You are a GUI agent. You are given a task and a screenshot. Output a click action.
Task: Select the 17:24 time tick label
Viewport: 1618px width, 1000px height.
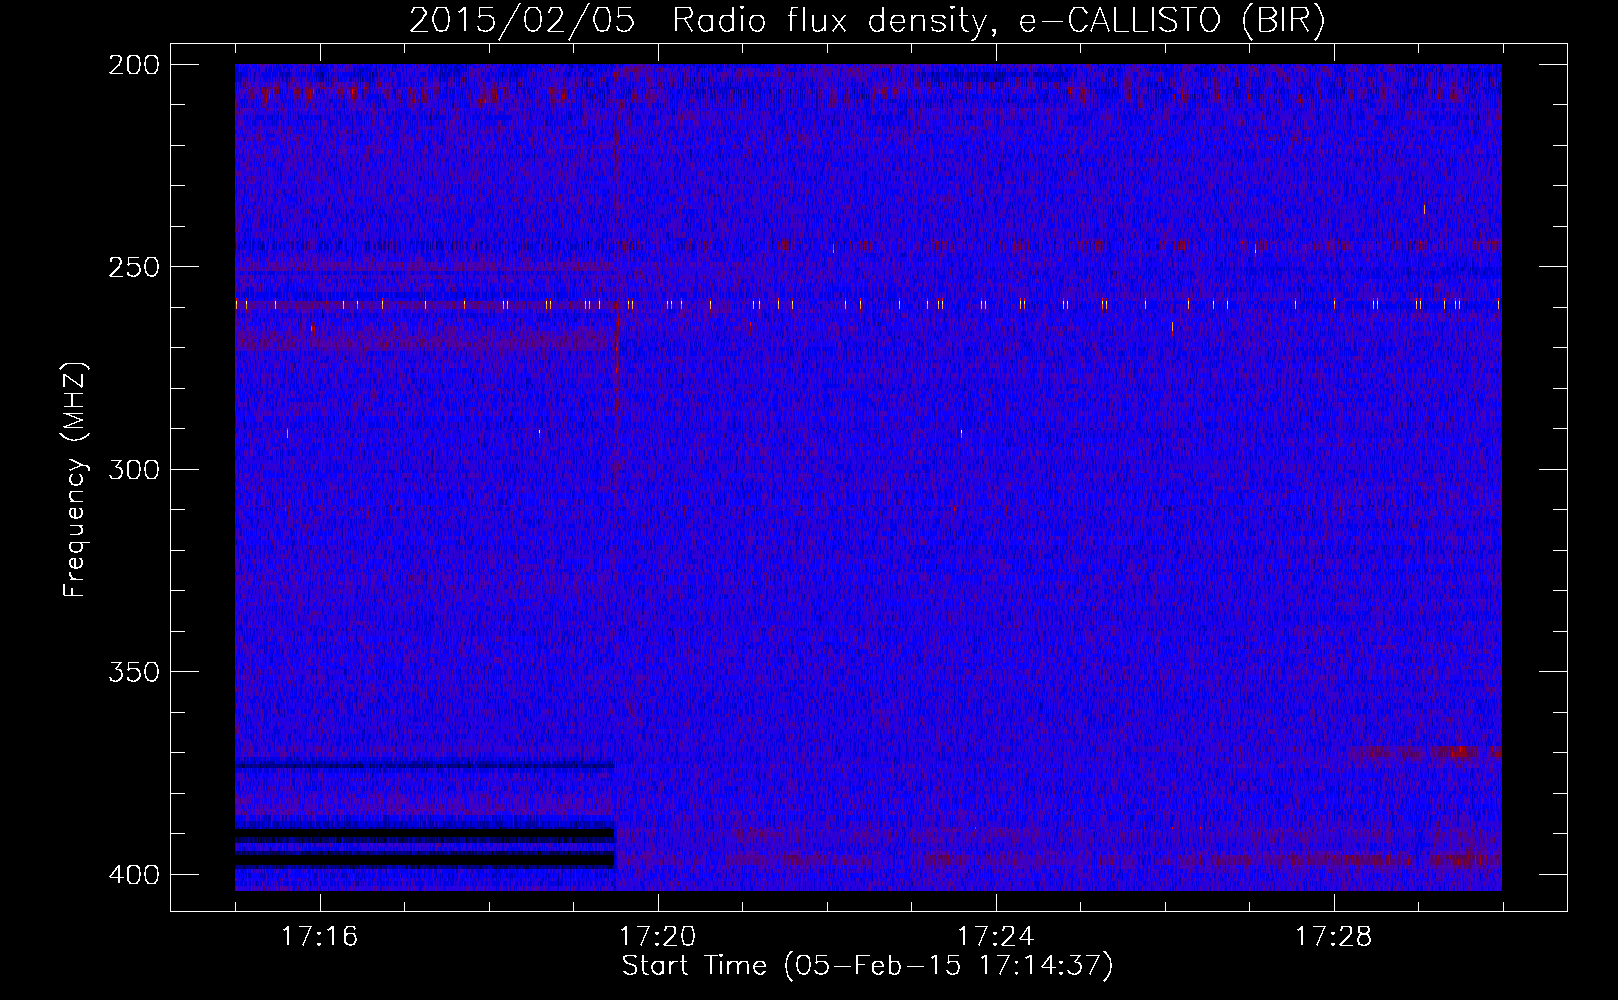[x=996, y=936]
